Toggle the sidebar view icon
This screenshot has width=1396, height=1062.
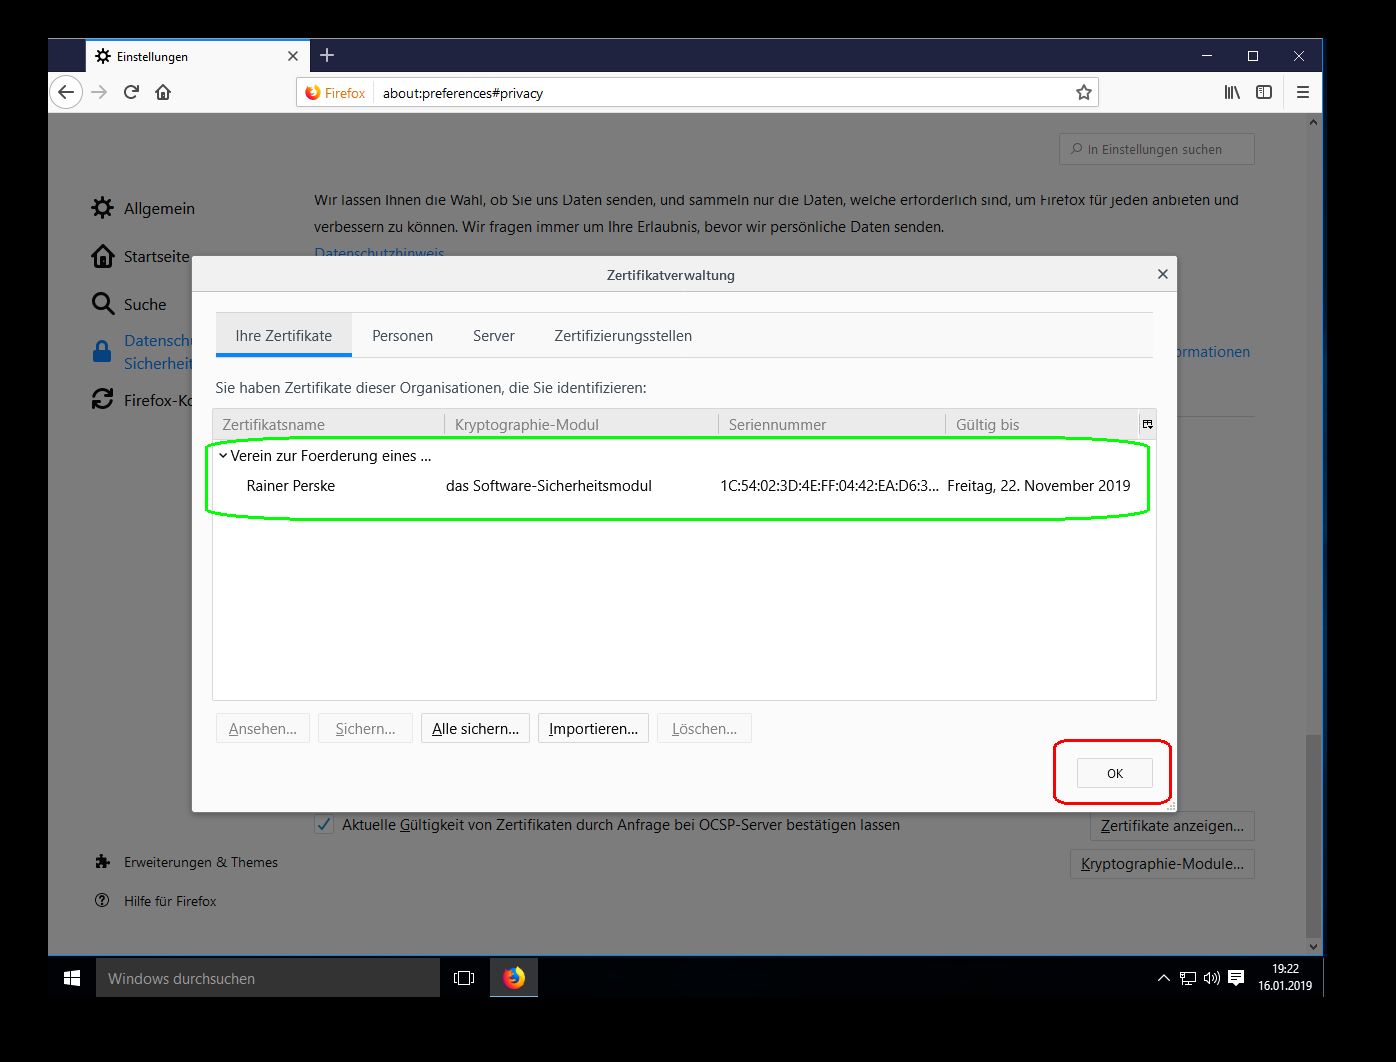coord(1264,92)
